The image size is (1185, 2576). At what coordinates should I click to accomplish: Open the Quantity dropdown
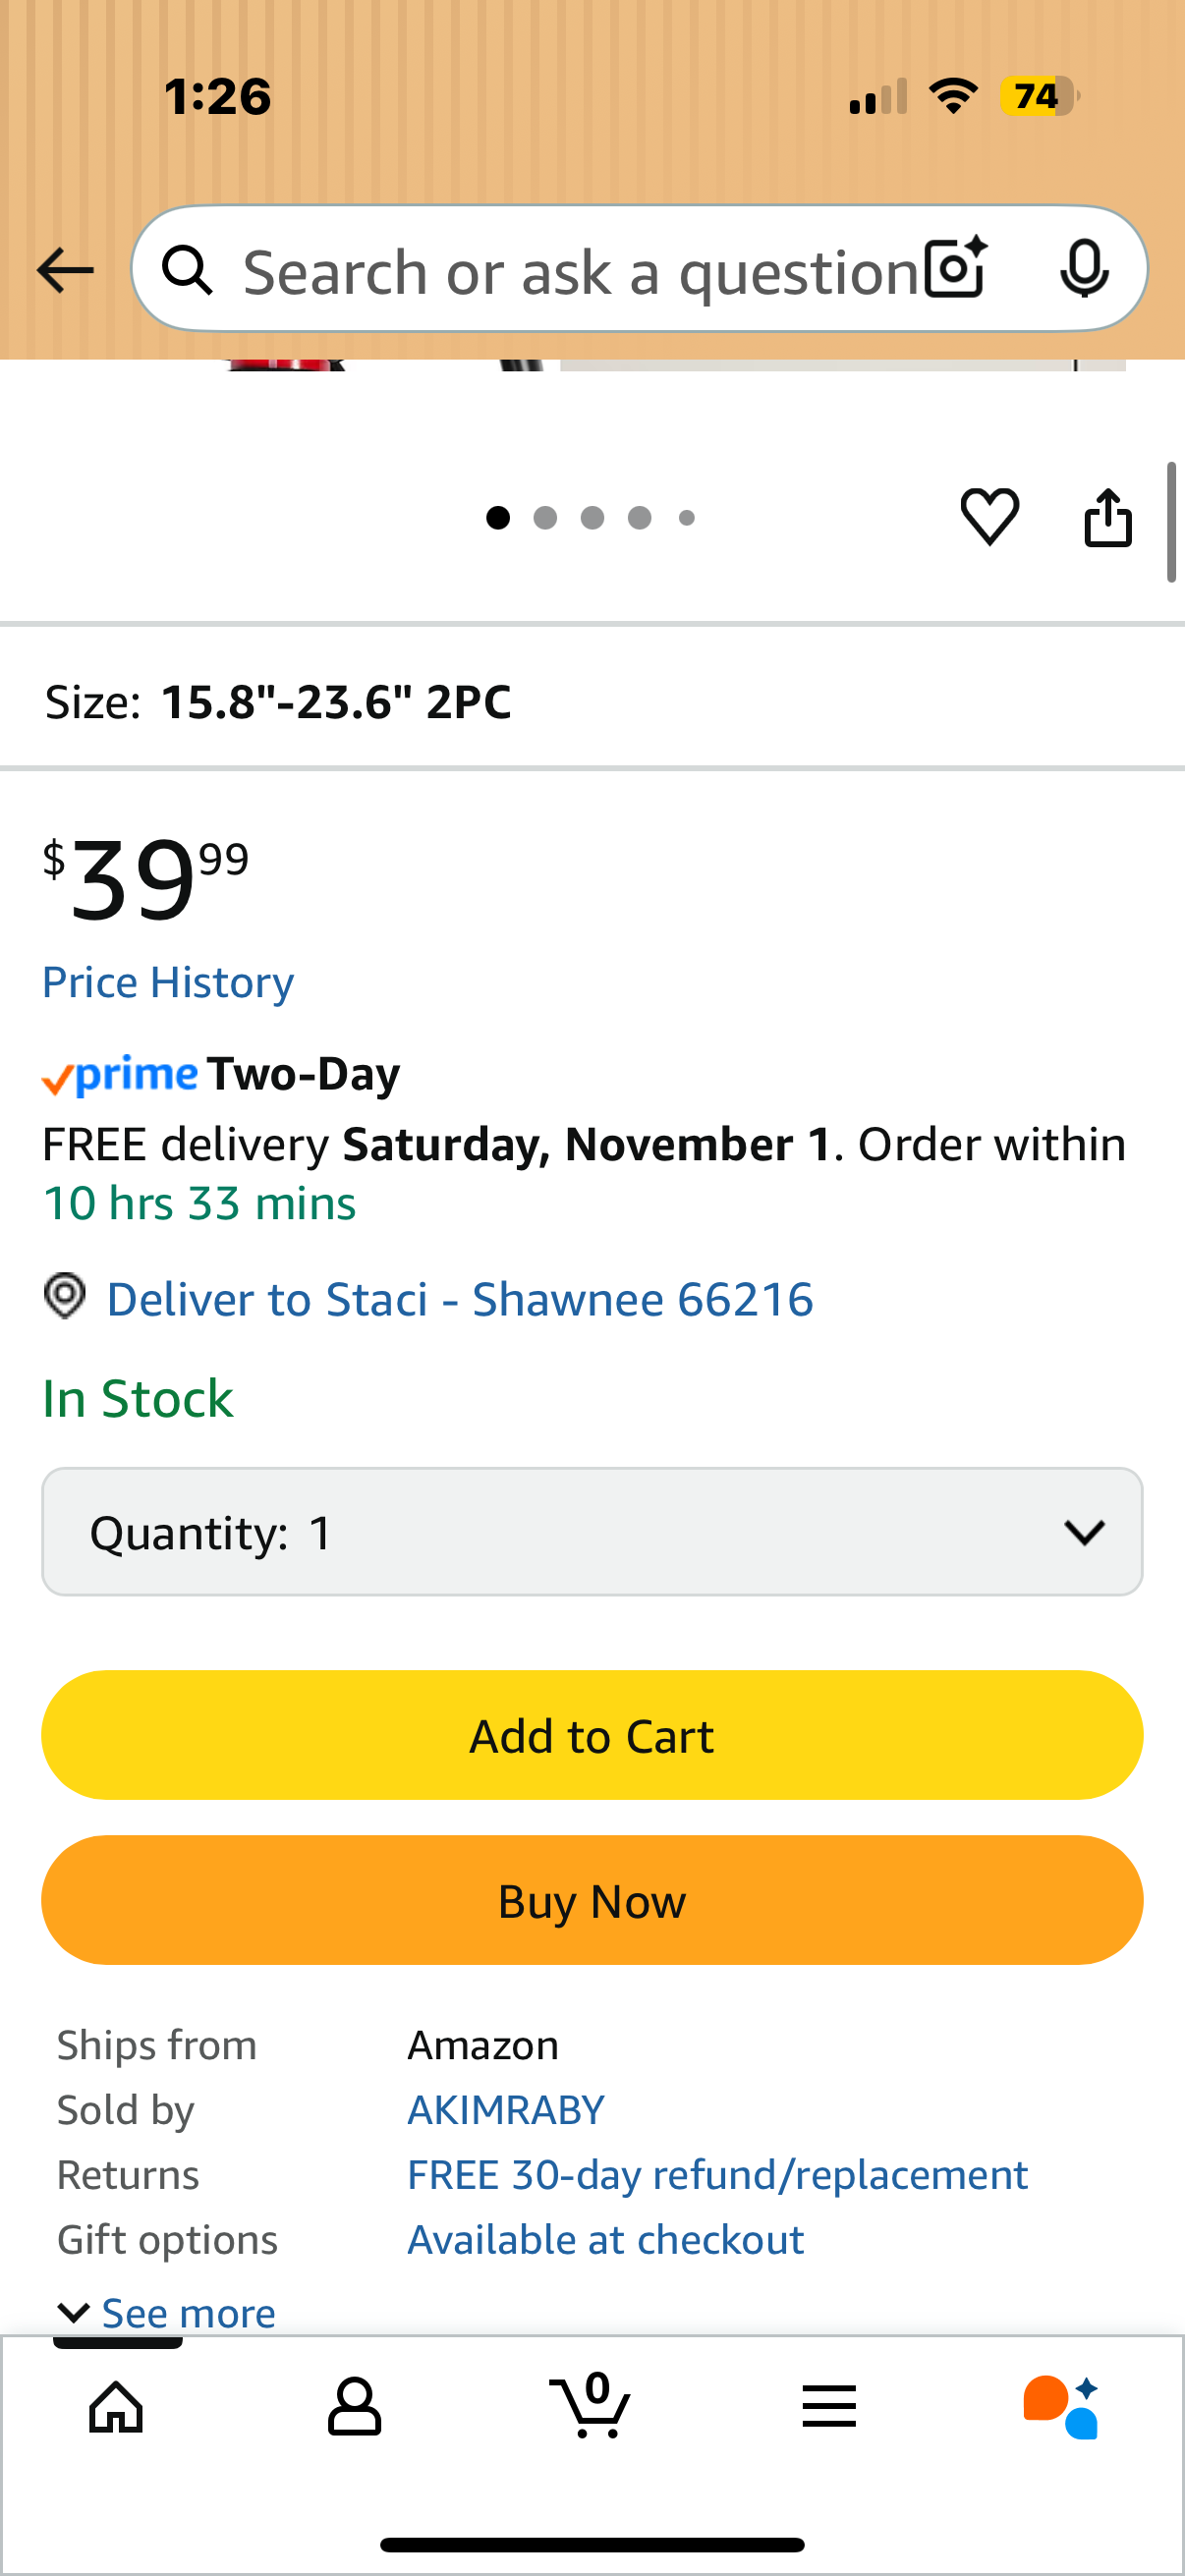(592, 1532)
